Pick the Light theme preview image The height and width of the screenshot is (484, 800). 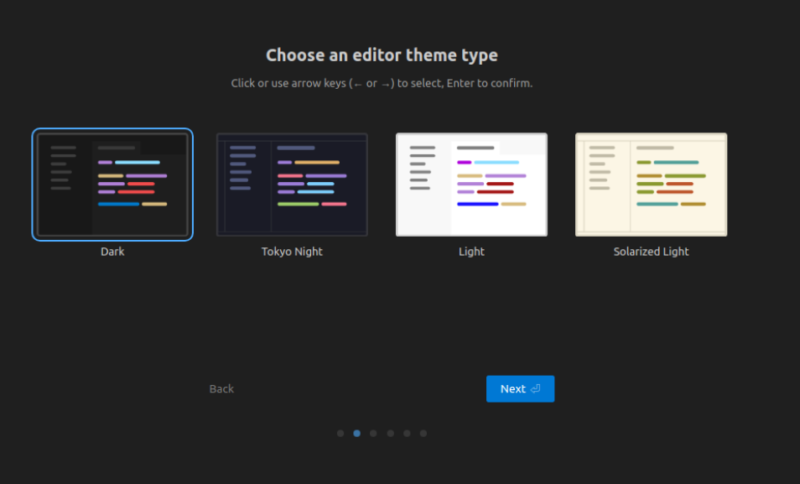[471, 184]
